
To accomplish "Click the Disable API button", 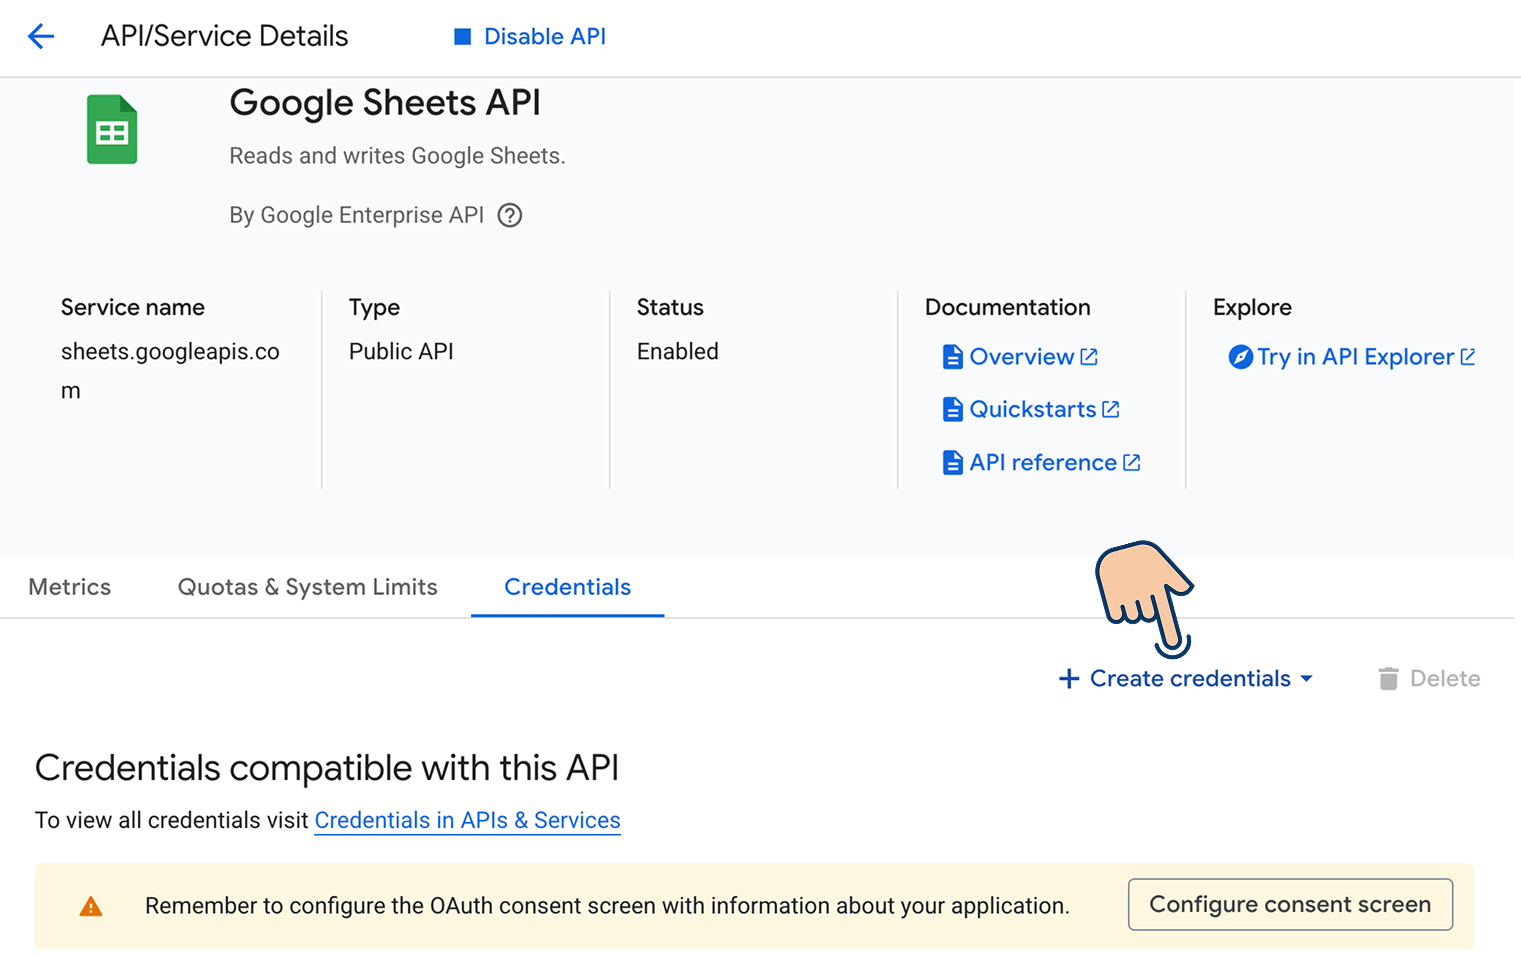I will coord(530,37).
